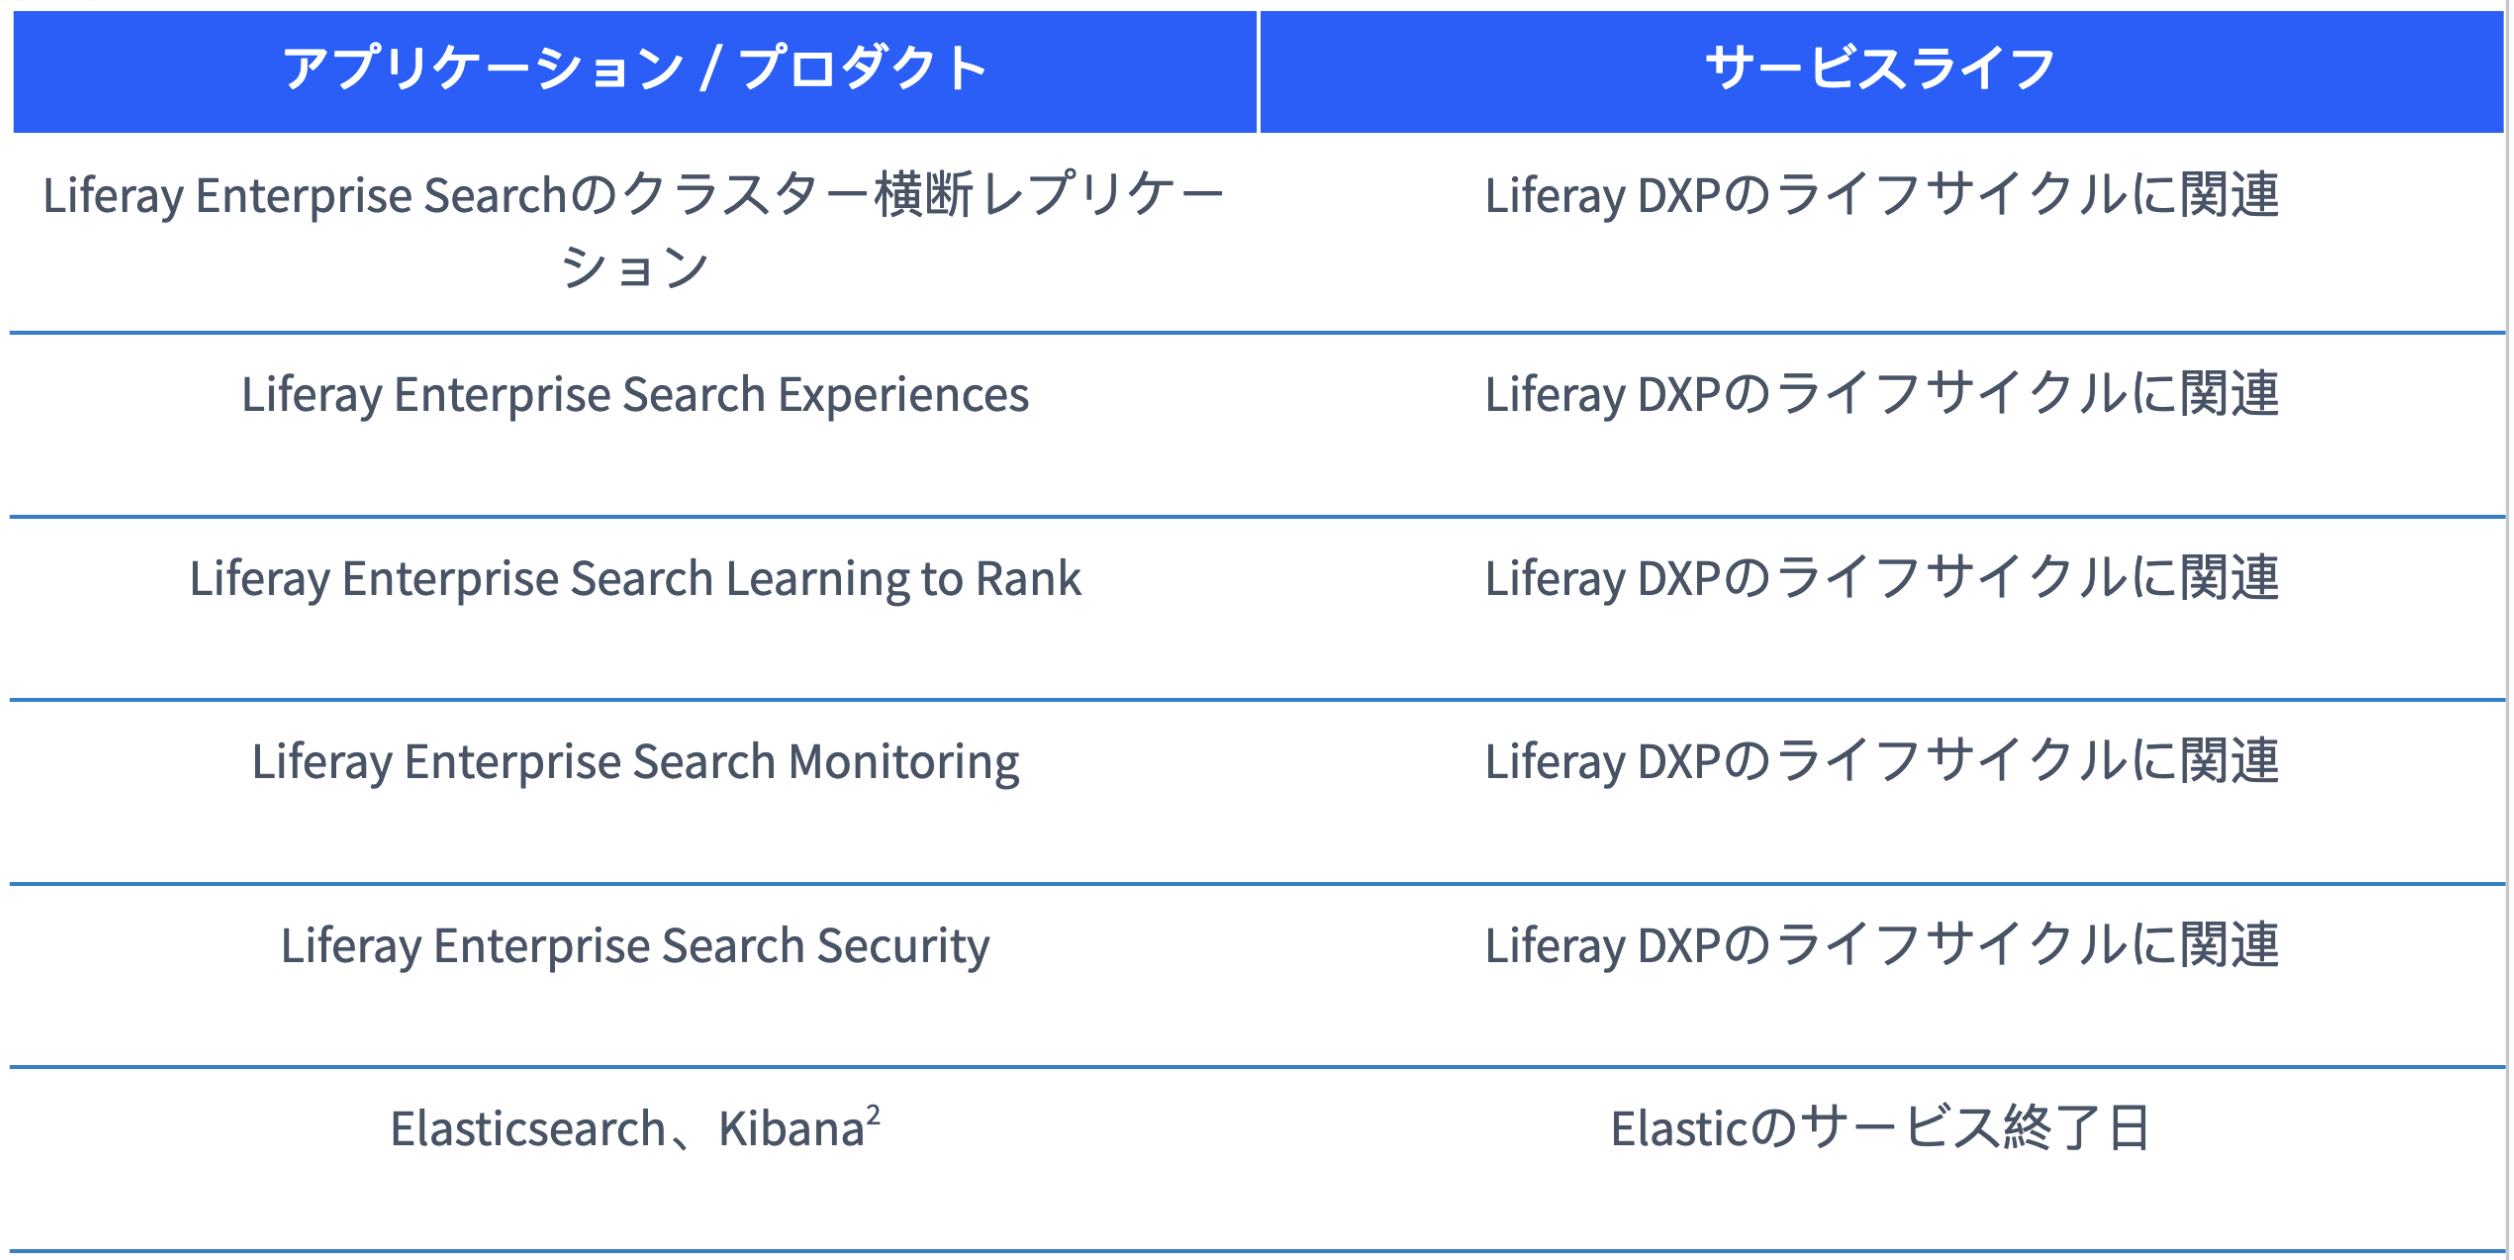The image size is (2514, 1260).
Task: Click the Elasticのサービス終了日 cell
Action: tap(1882, 1160)
